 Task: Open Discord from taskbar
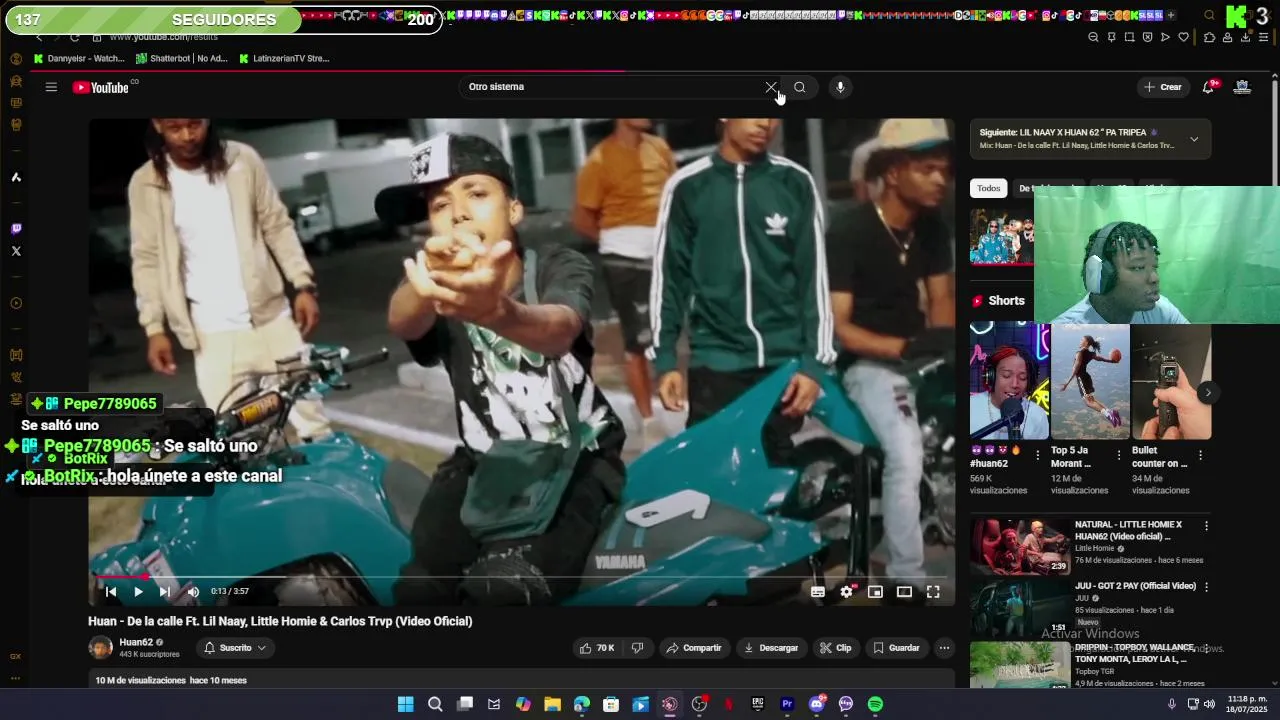pyautogui.click(x=817, y=704)
